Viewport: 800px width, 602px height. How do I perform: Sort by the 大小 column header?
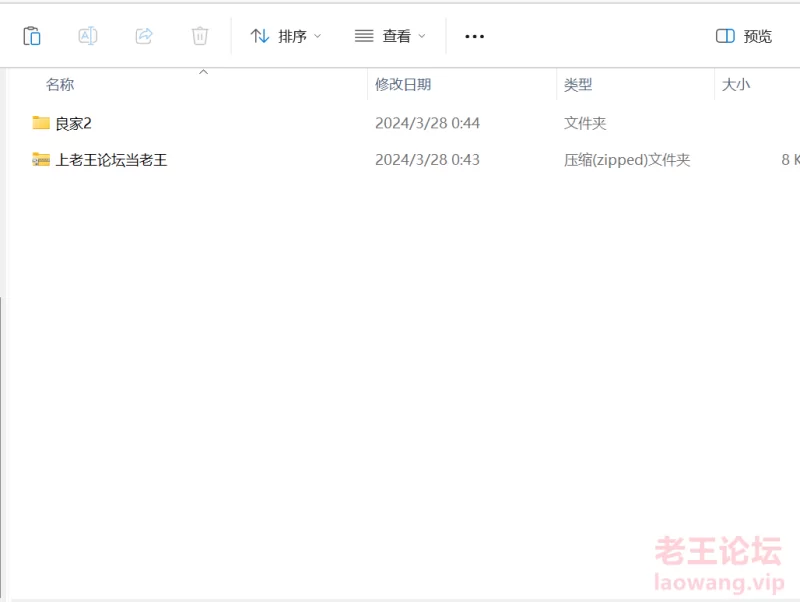click(x=736, y=85)
